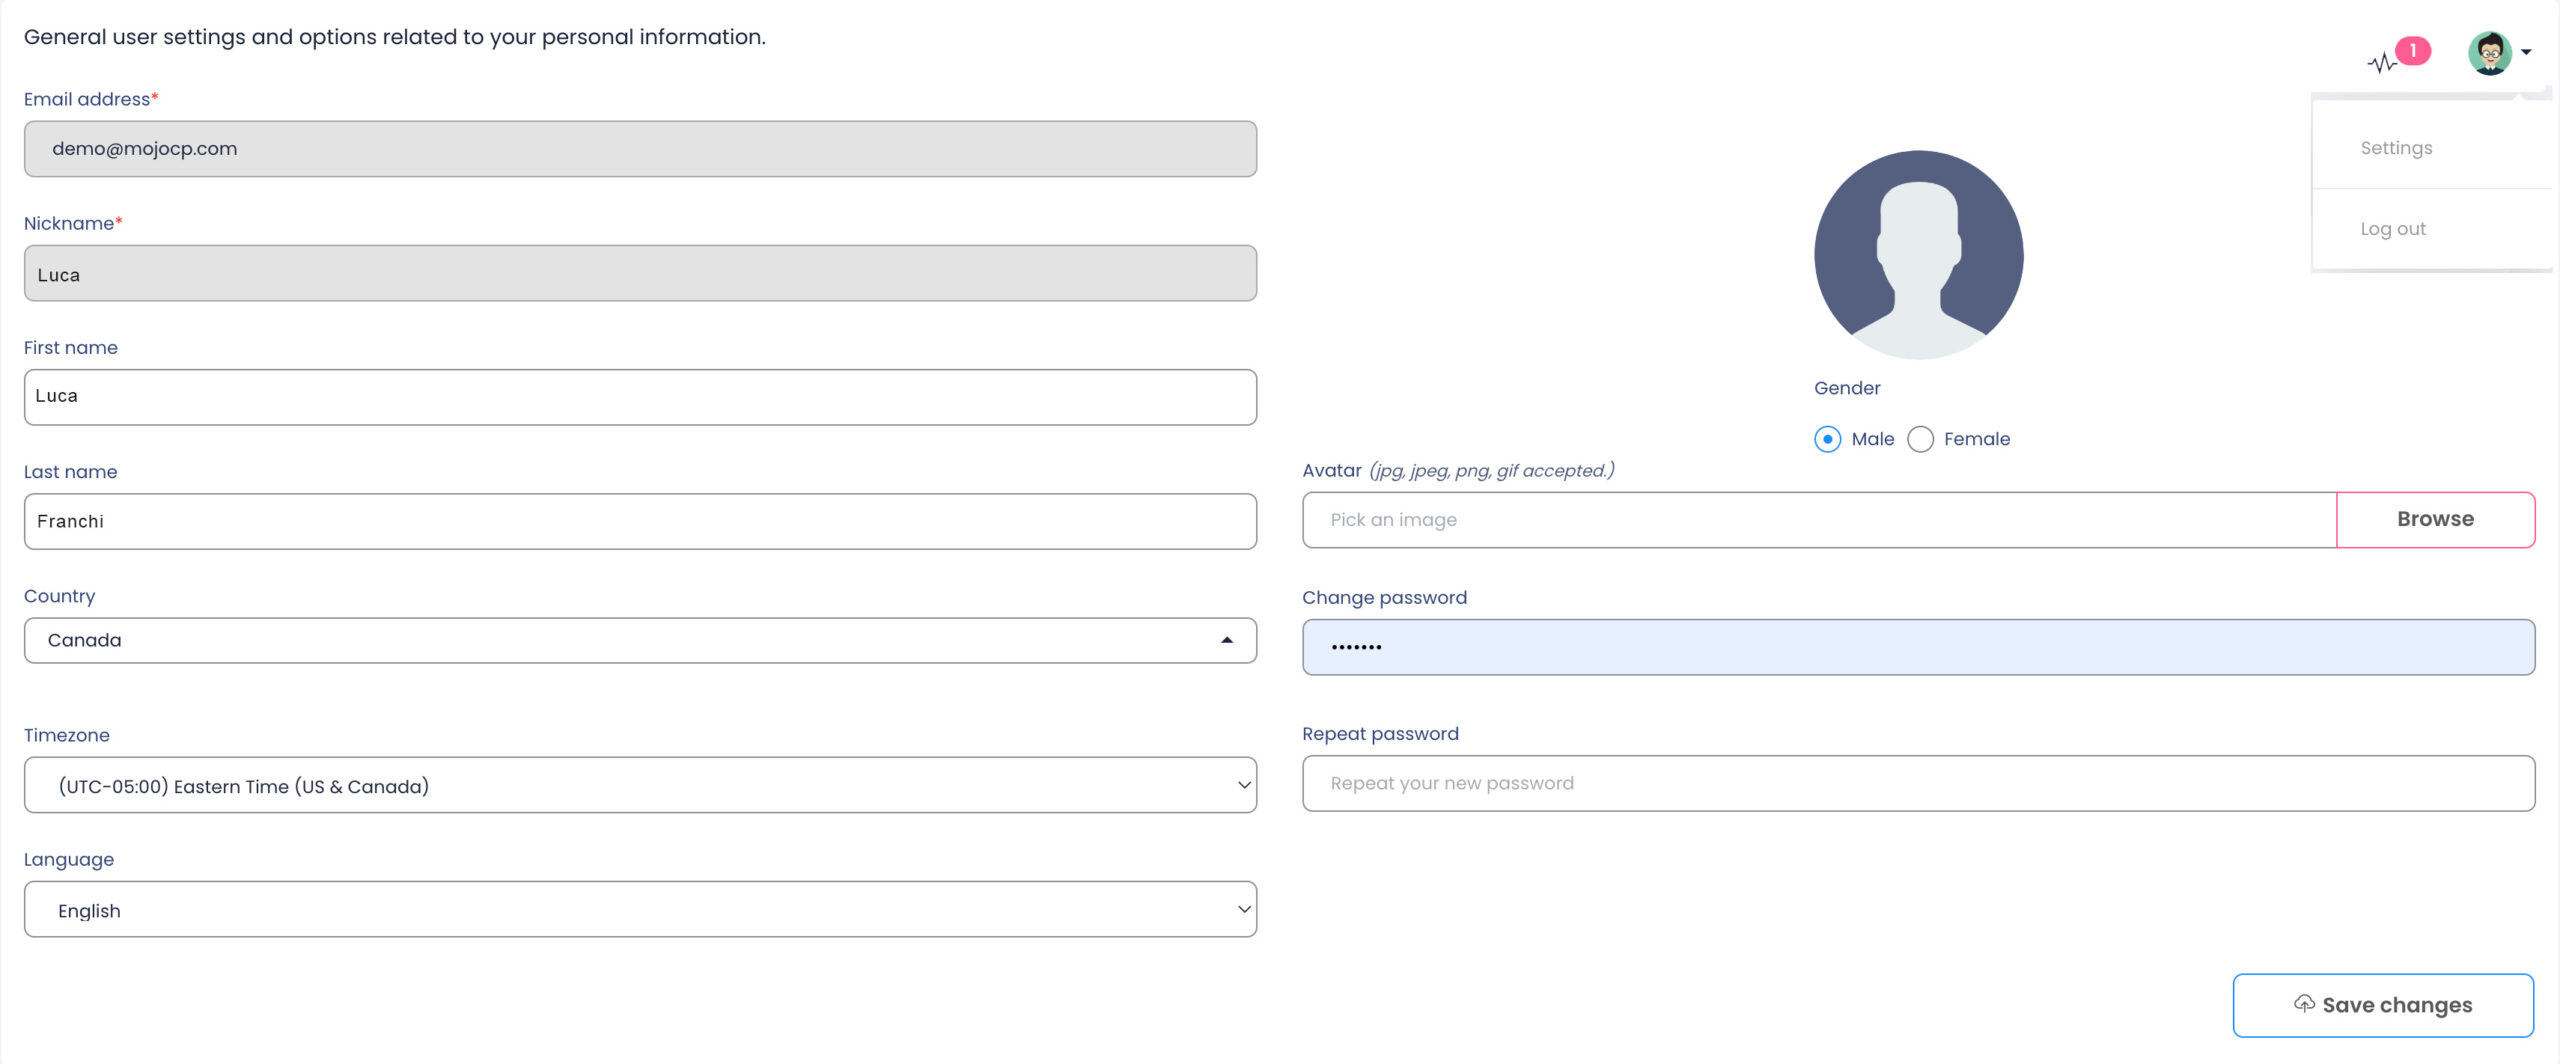Click the caret next to user avatar

pyautogui.click(x=2527, y=52)
